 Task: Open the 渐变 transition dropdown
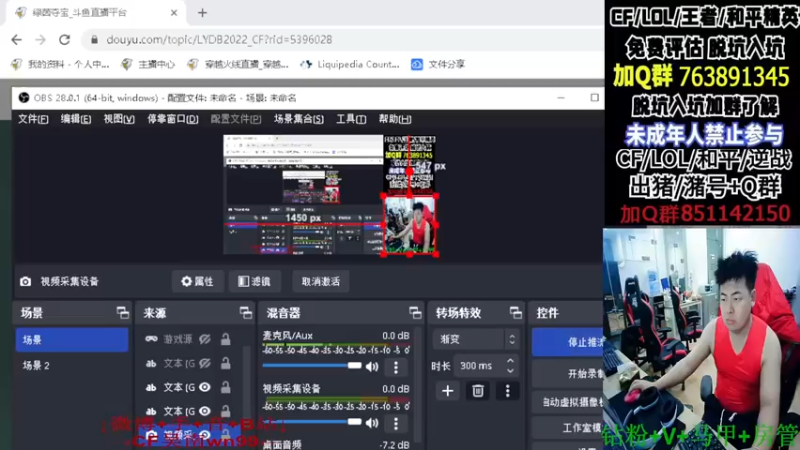tap(476, 339)
